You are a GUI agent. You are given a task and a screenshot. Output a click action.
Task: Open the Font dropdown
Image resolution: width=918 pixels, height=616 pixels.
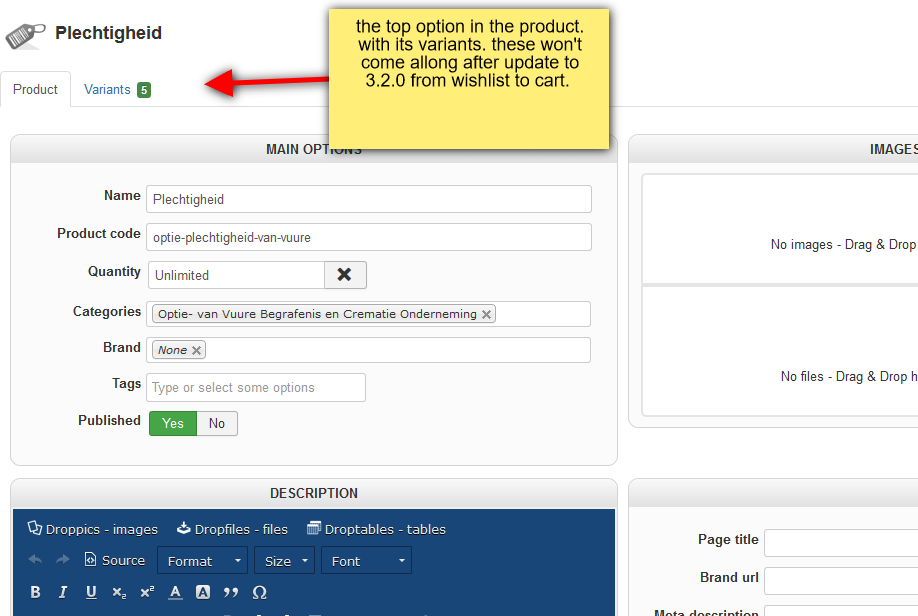coord(366,560)
